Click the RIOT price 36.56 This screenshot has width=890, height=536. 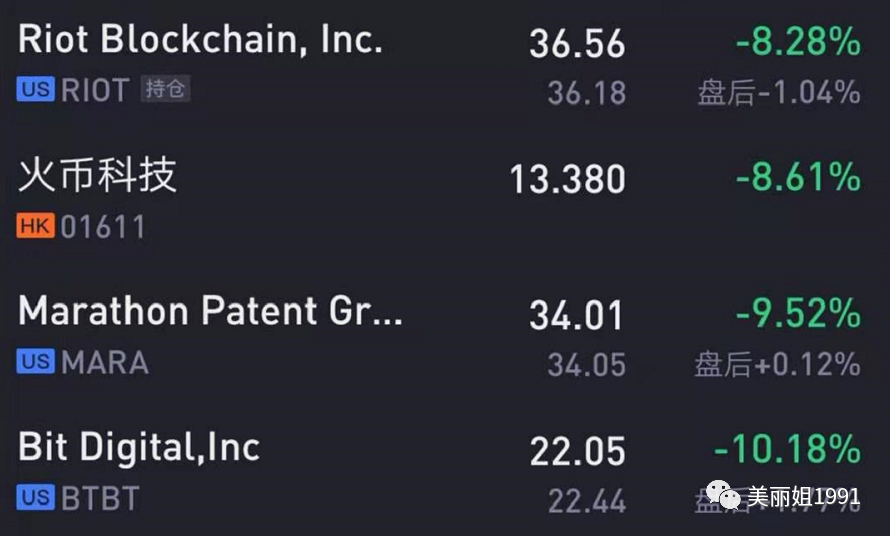[x=577, y=44]
